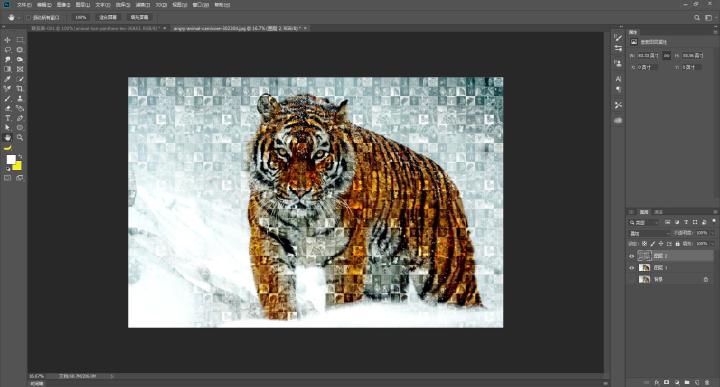Create a new layer icon

click(x=697, y=382)
